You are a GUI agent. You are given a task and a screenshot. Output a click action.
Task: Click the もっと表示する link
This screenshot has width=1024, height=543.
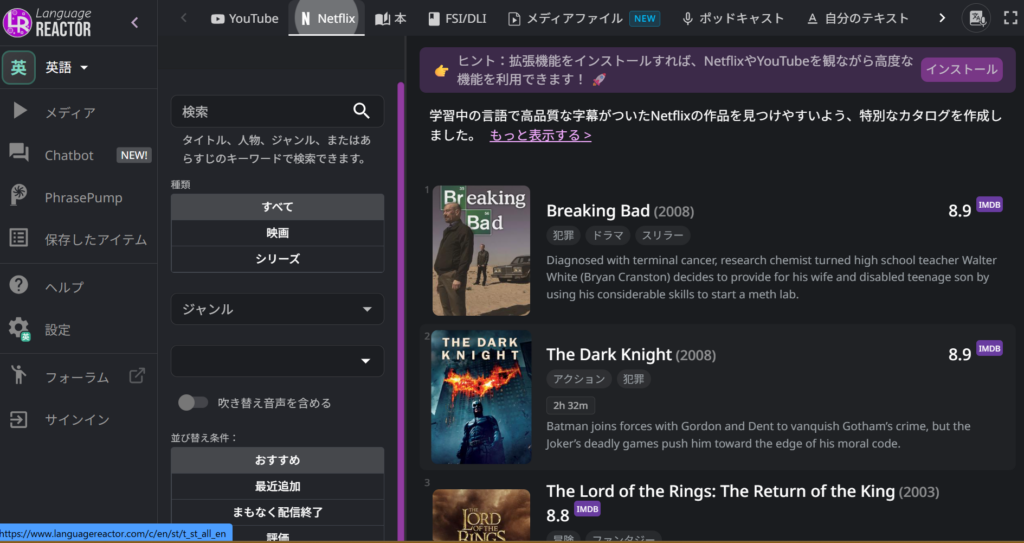(540, 135)
